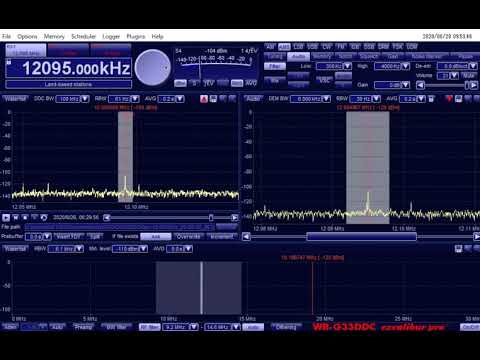The image size is (480, 360).
Task: Click the round tuning knob
Action: click(x=153, y=68)
